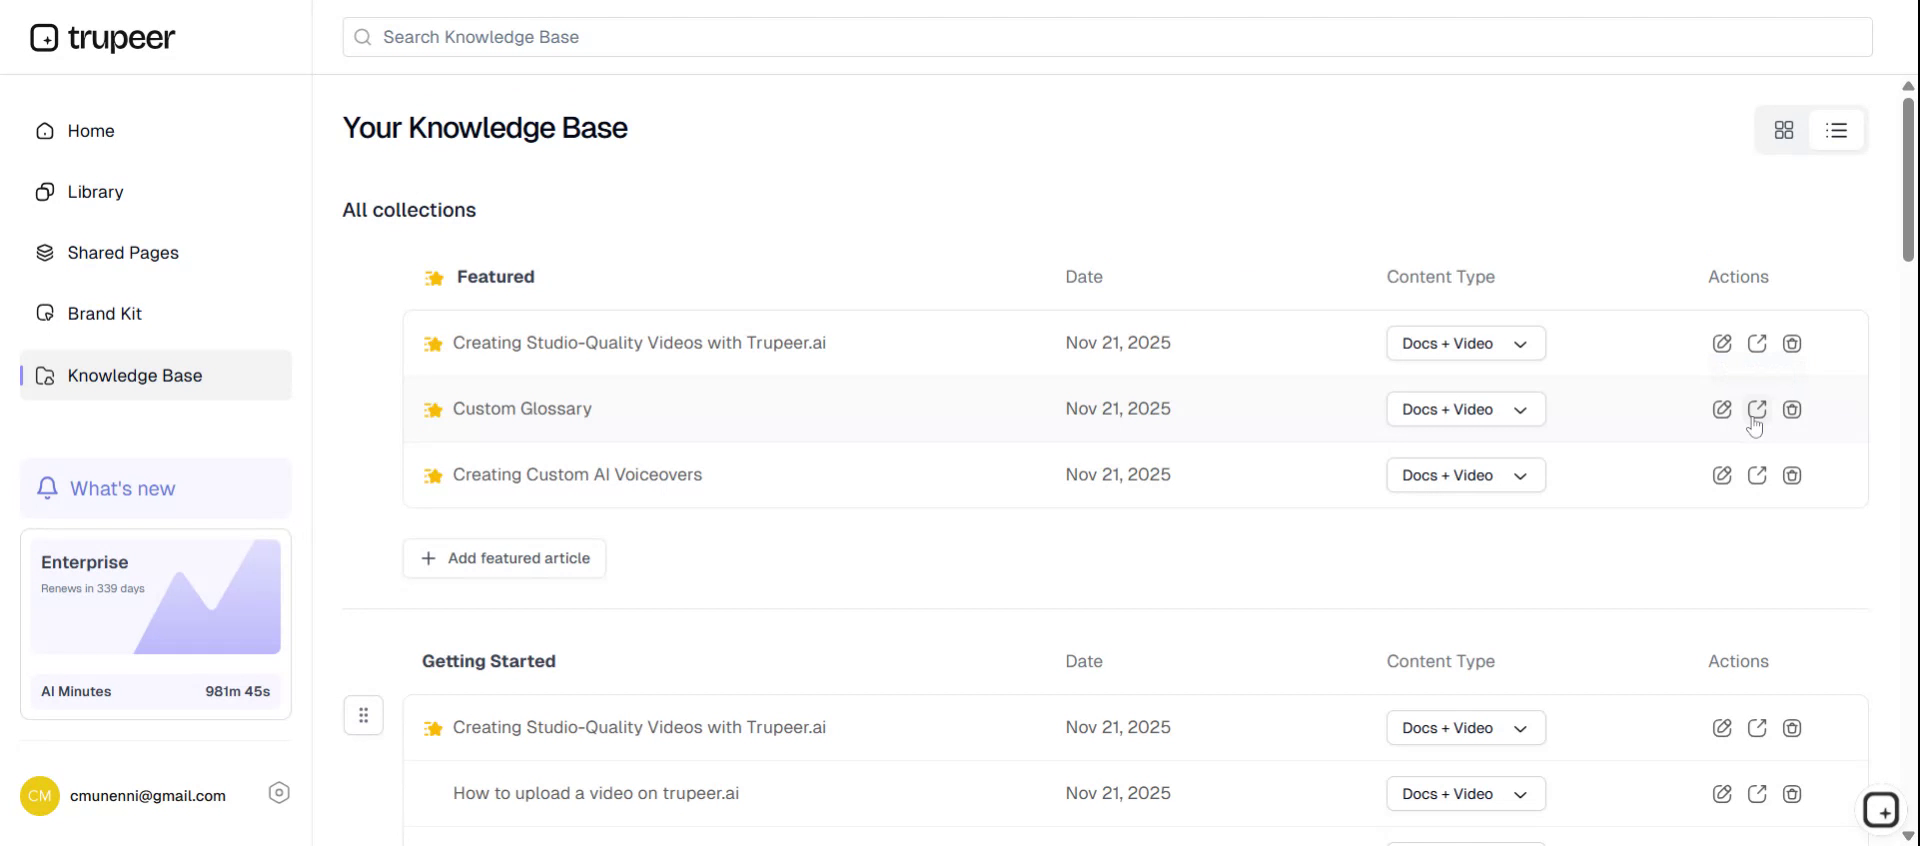This screenshot has height=846, width=1920.
Task: Open Brand Kit in sidebar
Action: point(156,314)
